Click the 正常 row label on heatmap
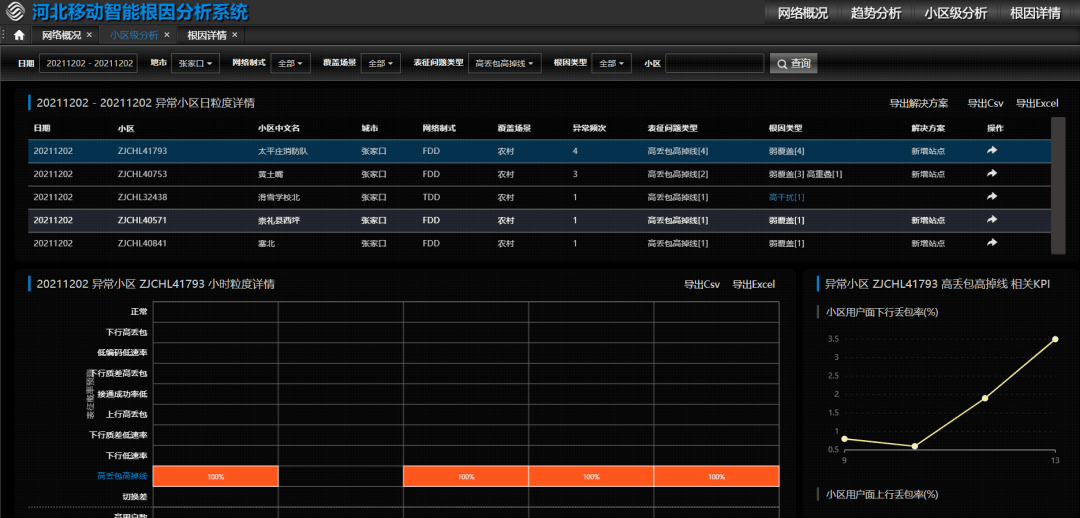This screenshot has width=1080, height=518. (139, 311)
